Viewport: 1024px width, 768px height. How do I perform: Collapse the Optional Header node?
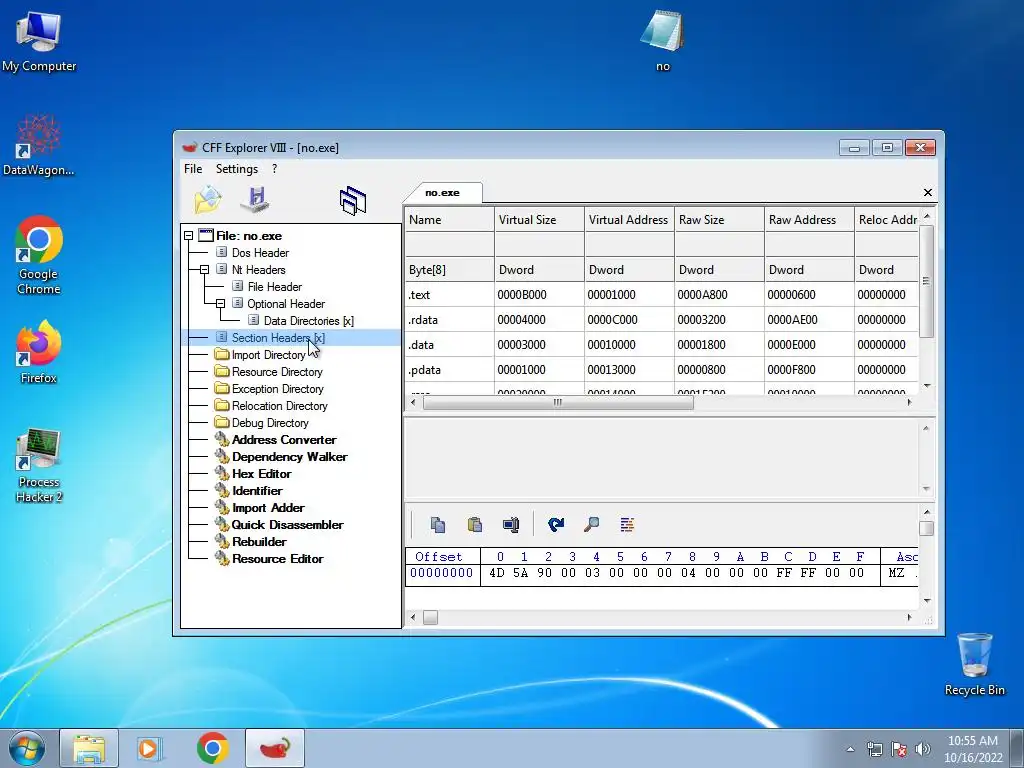click(x=220, y=304)
